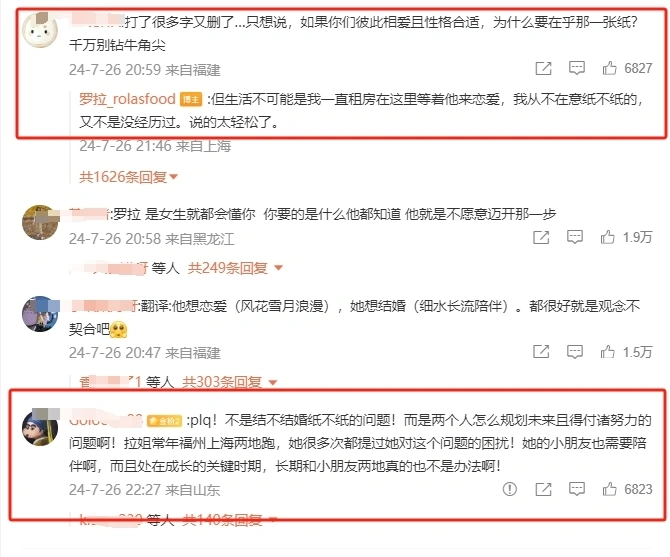Image resolution: width=670 pixels, height=557 pixels.
Task: Share the comment from 黑龙江
Action: [x=541, y=237]
